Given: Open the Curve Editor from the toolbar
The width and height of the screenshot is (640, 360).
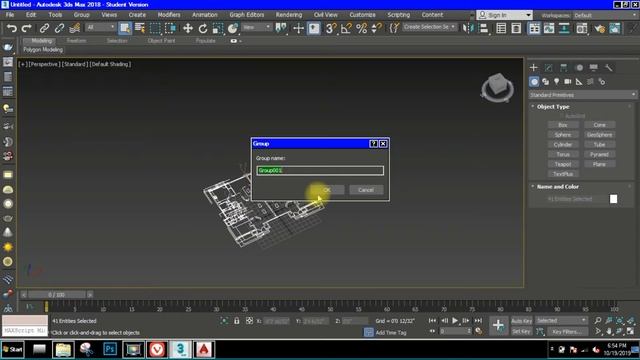Looking at the screenshot, I should 549,28.
